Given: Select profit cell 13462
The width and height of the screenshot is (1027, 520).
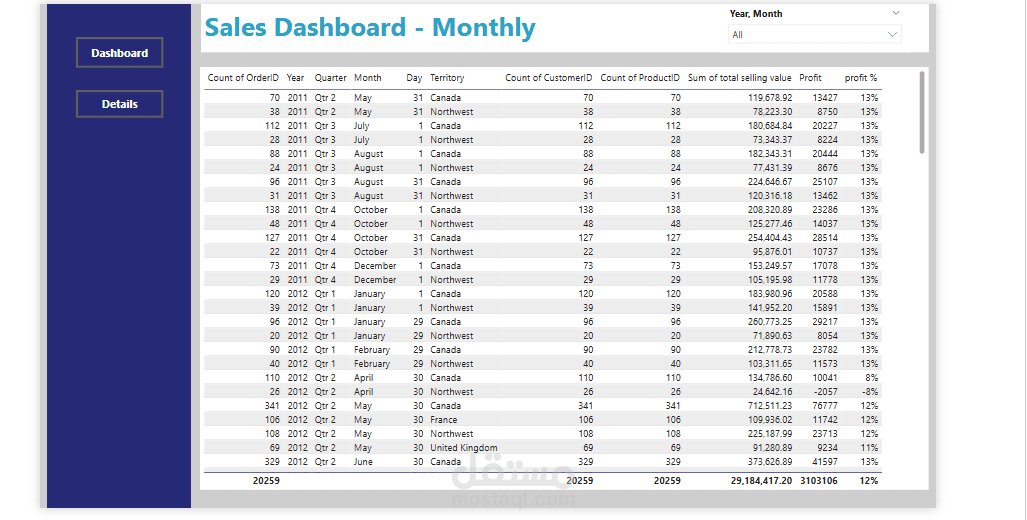Looking at the screenshot, I should click(825, 196).
